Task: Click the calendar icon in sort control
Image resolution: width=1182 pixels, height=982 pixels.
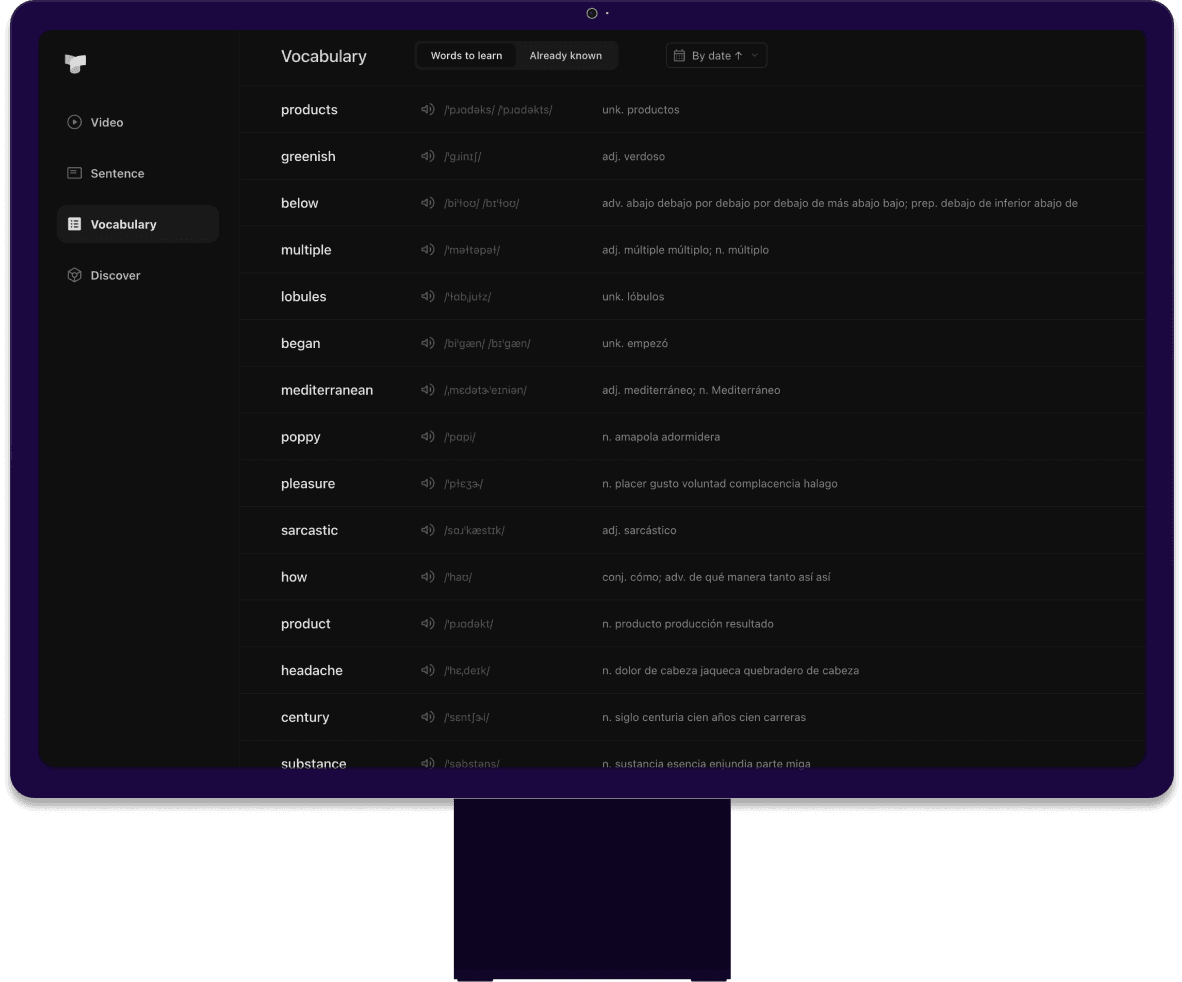Action: [x=679, y=56]
